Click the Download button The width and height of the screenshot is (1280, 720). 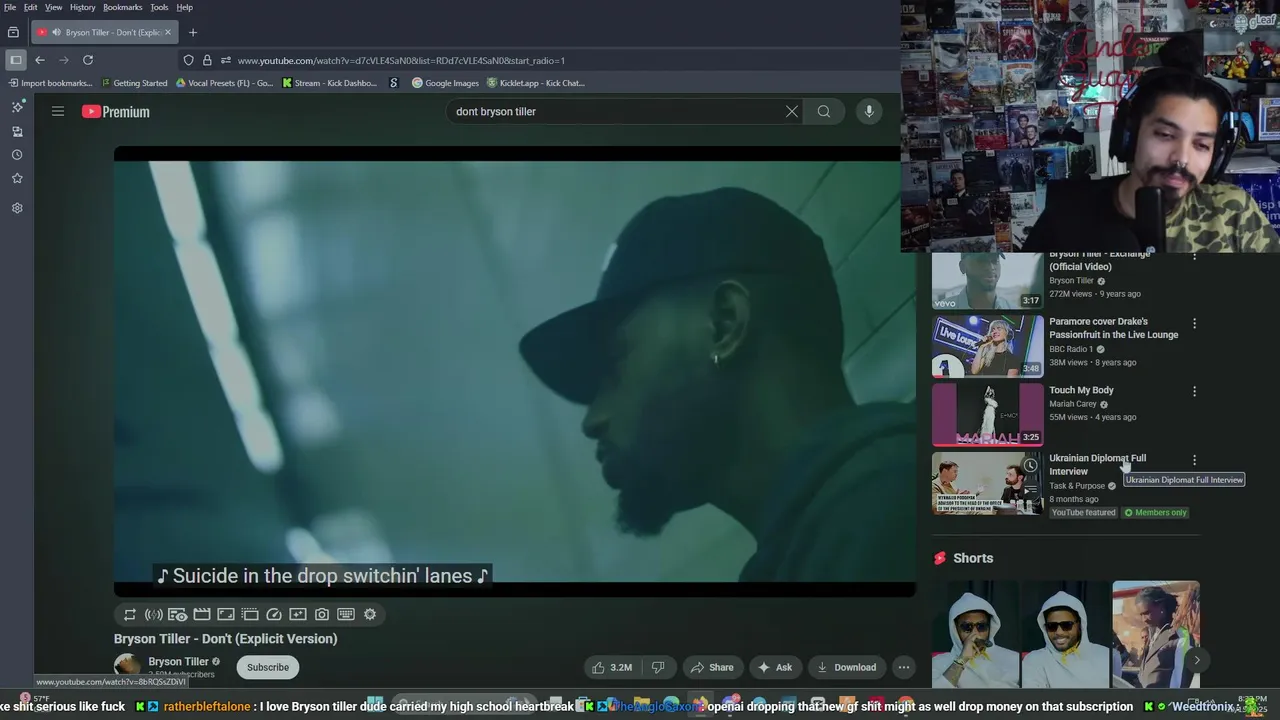(x=846, y=667)
